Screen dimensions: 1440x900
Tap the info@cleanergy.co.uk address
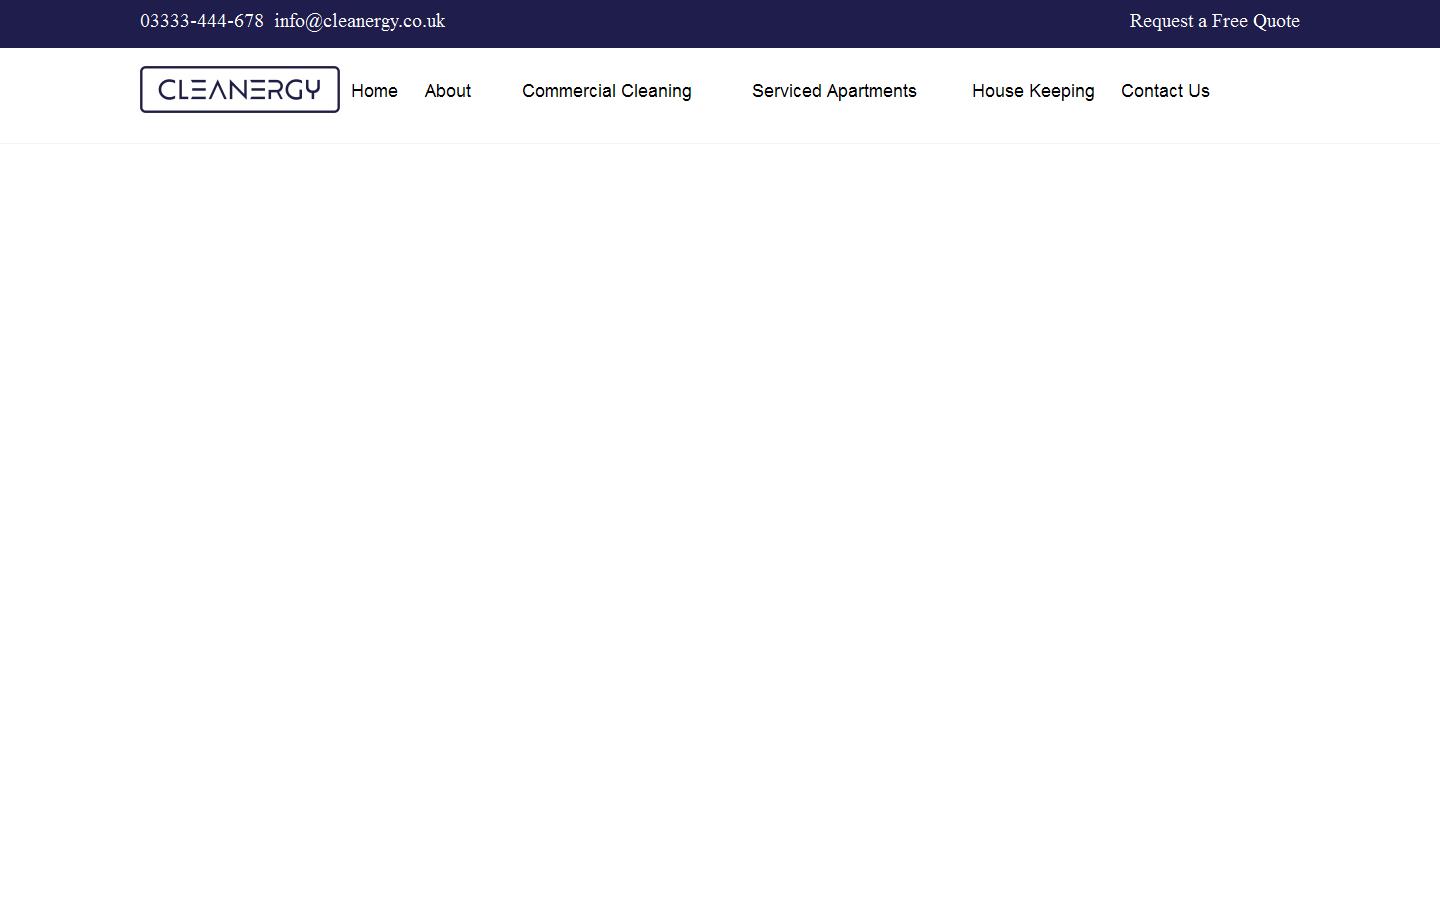tap(359, 21)
